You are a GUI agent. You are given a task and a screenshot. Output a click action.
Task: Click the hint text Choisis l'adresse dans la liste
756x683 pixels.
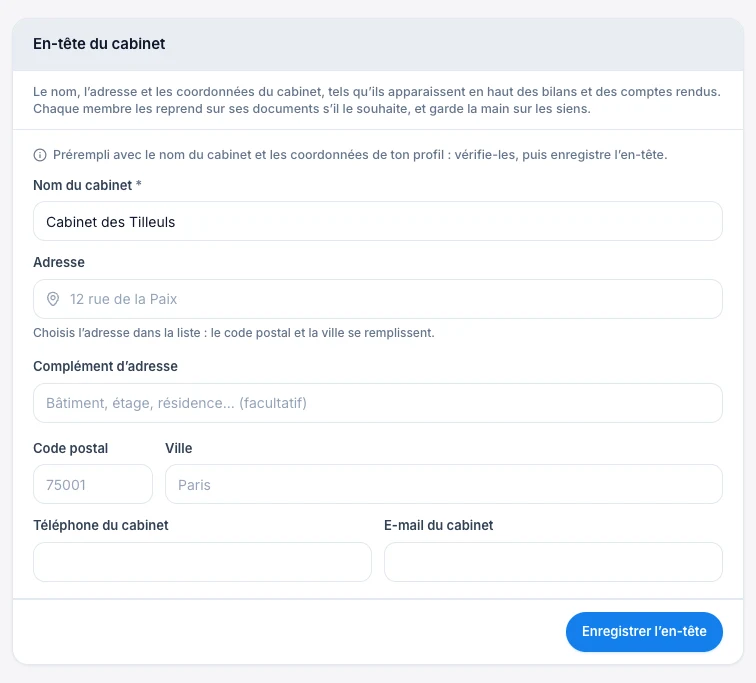(x=234, y=333)
